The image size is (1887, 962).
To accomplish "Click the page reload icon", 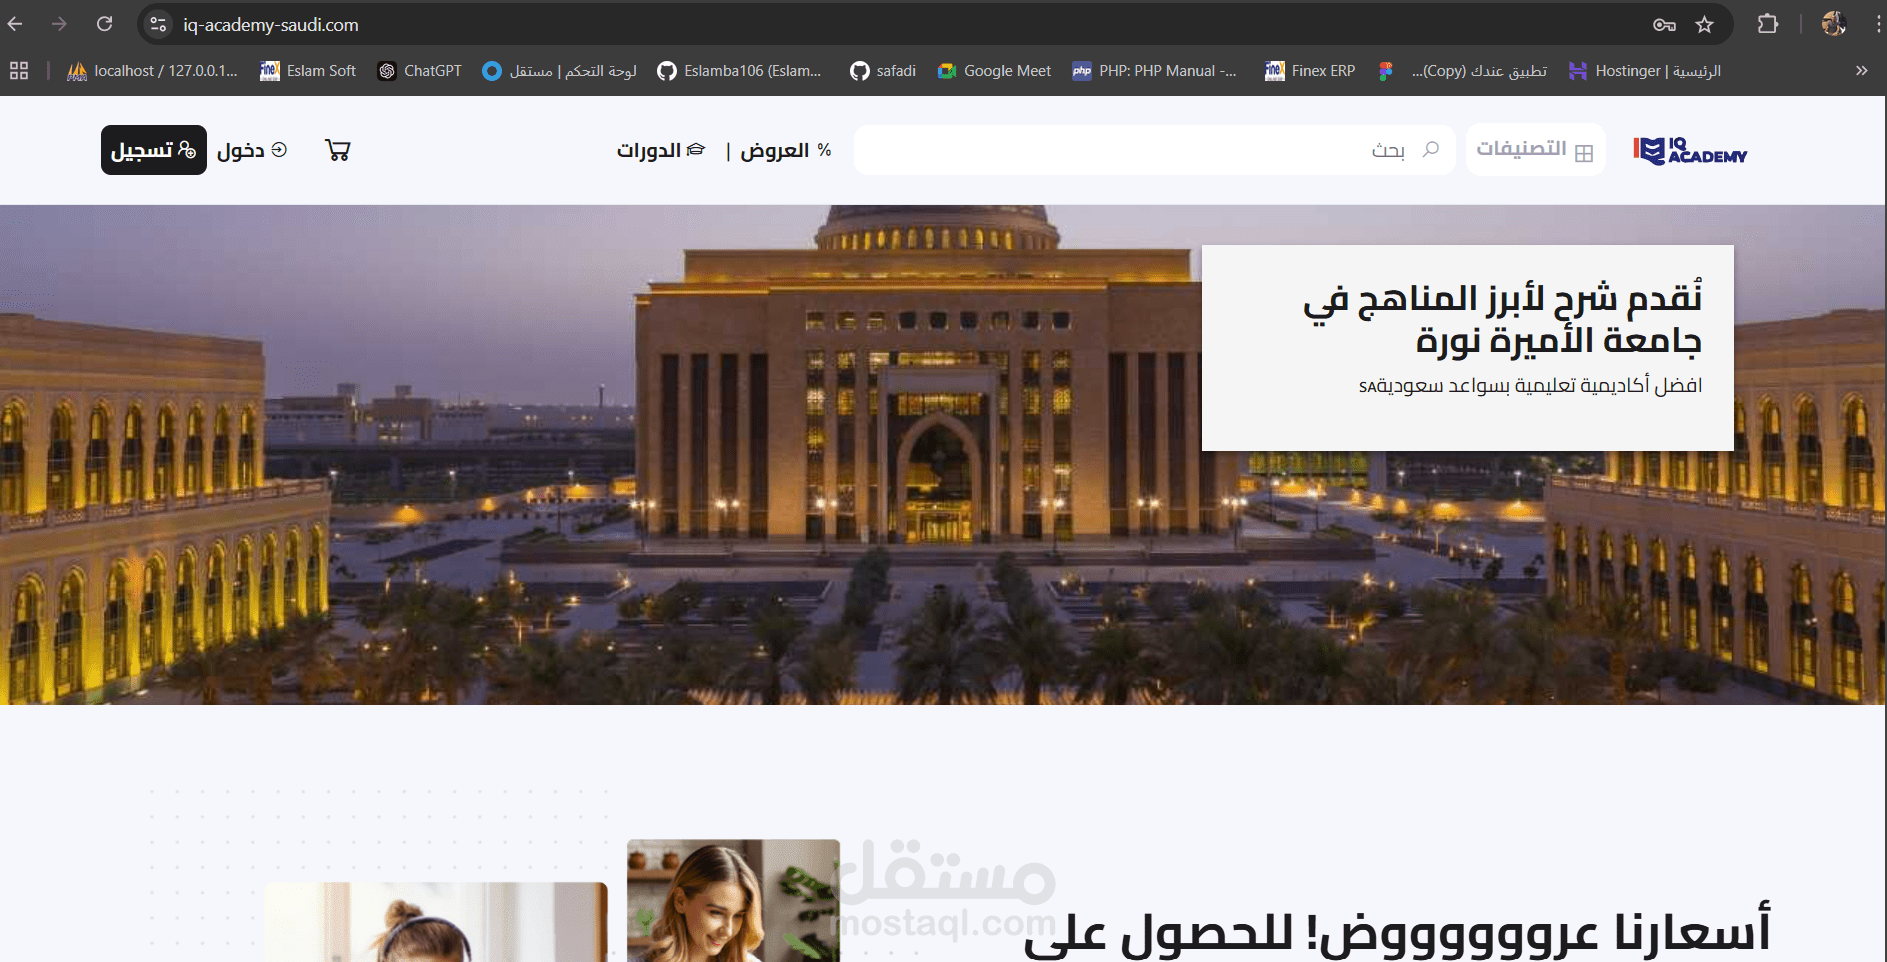I will (x=104, y=24).
